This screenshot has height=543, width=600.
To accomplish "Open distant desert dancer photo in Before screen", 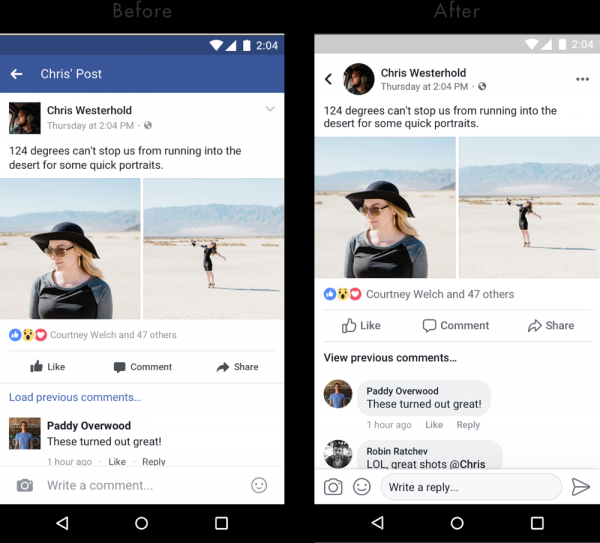I will tap(214, 249).
